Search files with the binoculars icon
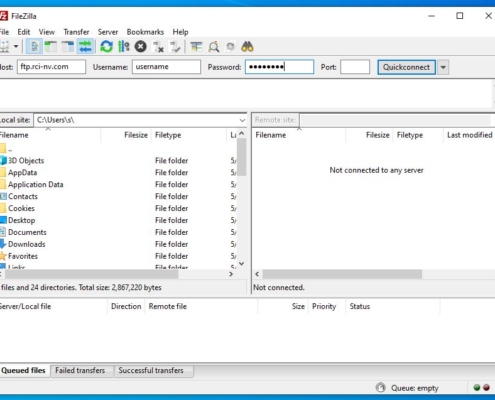This screenshot has height=400, width=495. [247, 47]
